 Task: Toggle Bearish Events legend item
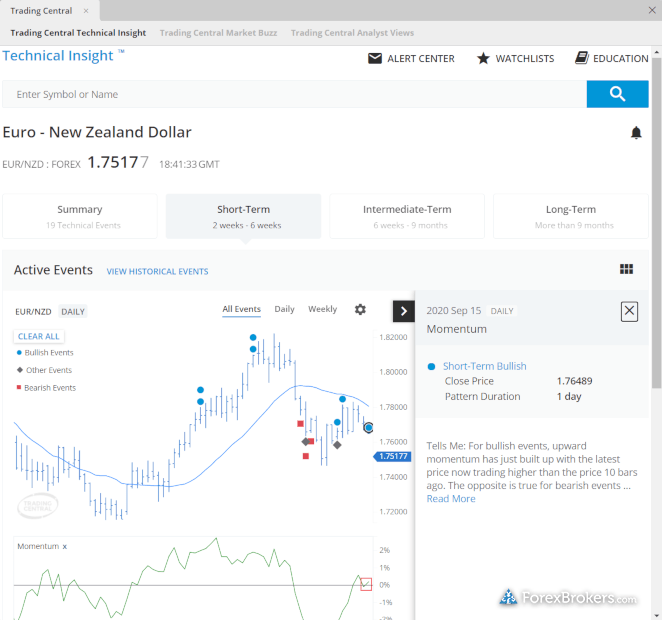tap(46, 388)
